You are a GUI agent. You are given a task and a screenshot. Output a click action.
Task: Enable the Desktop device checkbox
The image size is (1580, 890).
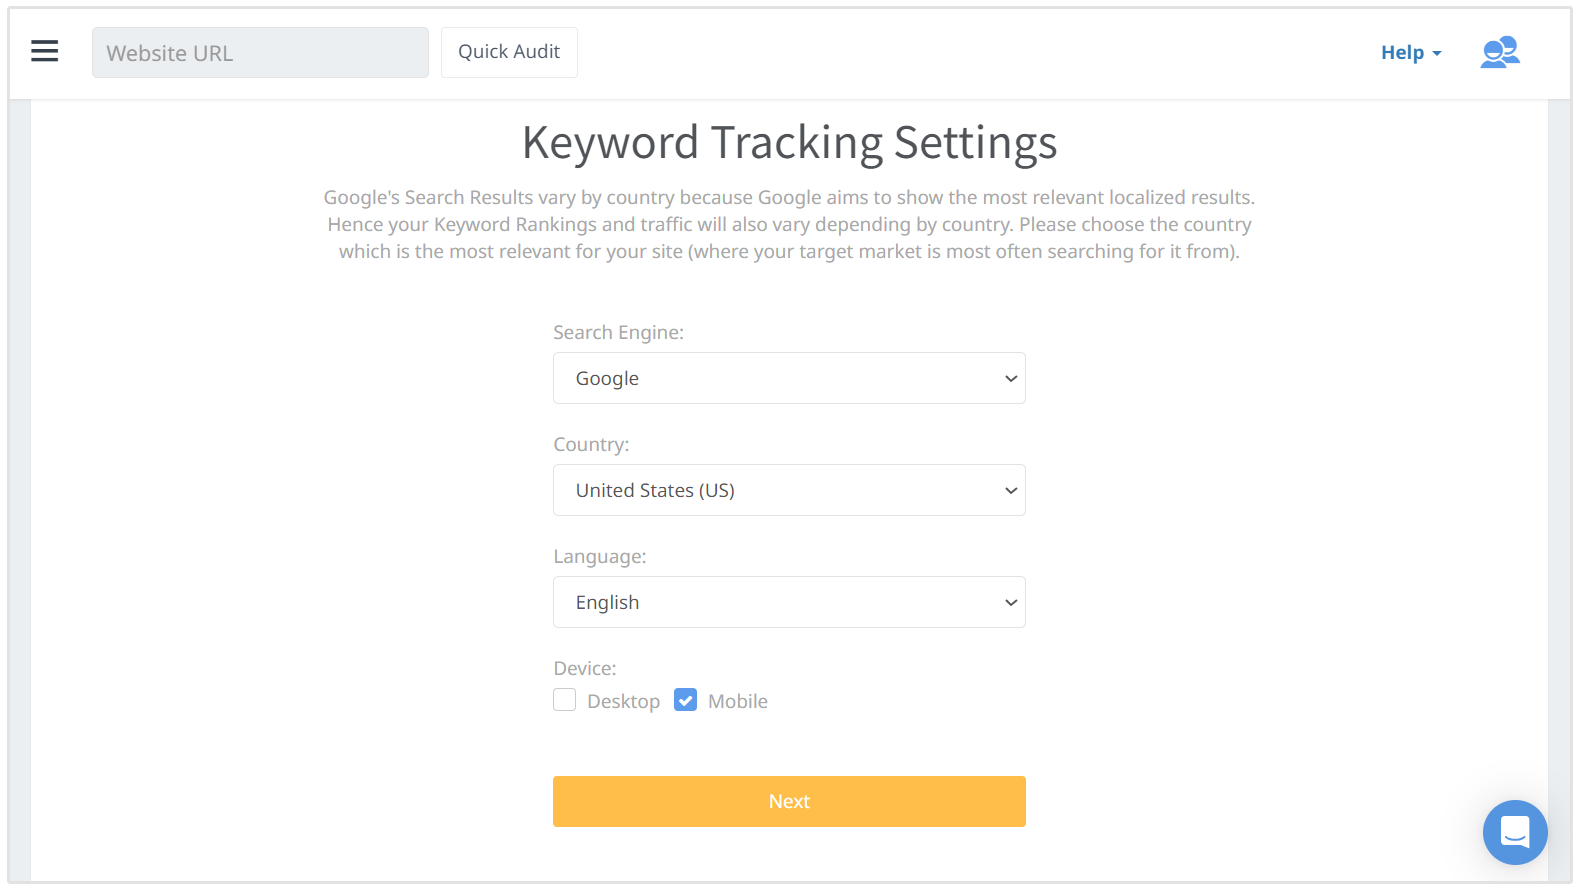pos(565,700)
